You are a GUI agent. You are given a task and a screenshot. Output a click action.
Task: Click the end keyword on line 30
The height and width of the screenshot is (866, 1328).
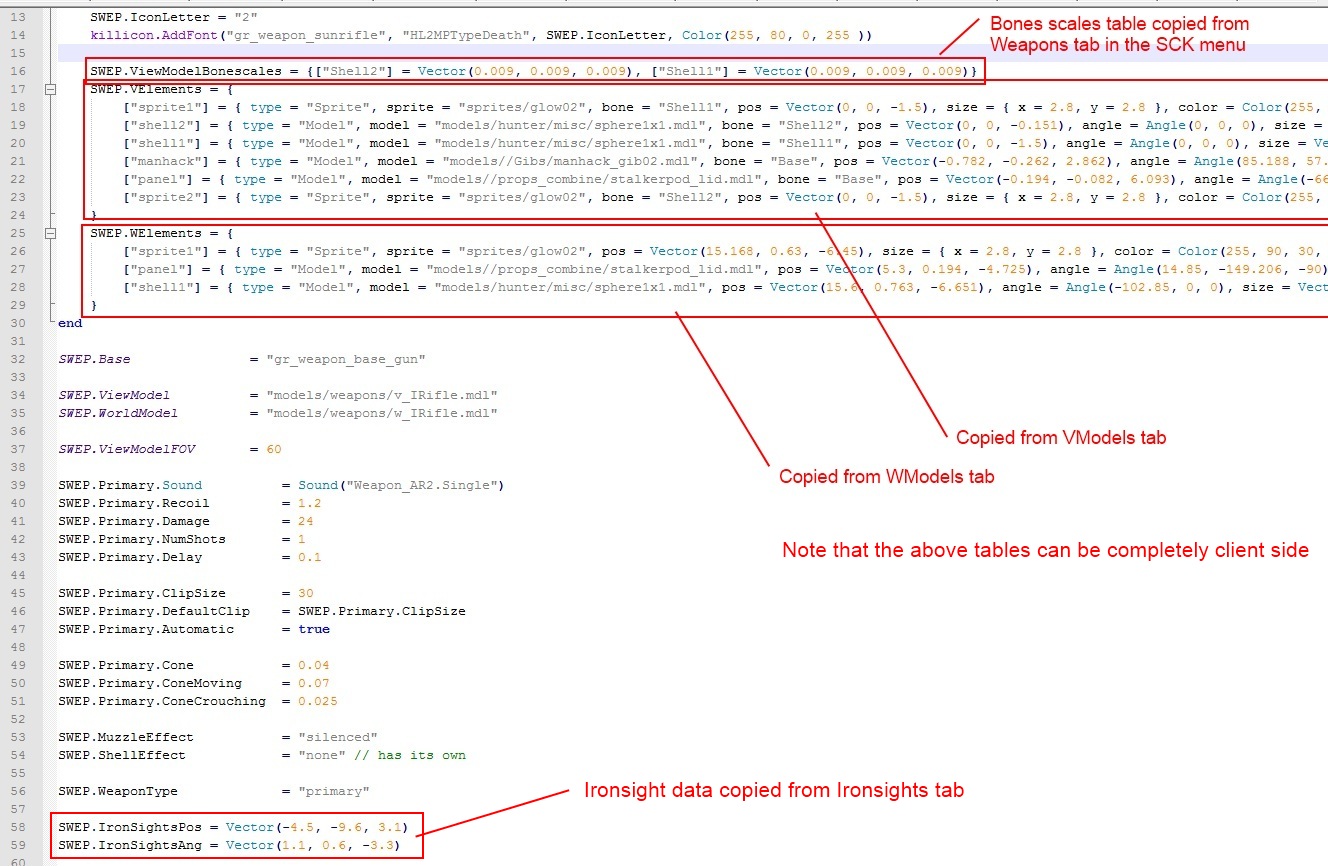pos(70,324)
